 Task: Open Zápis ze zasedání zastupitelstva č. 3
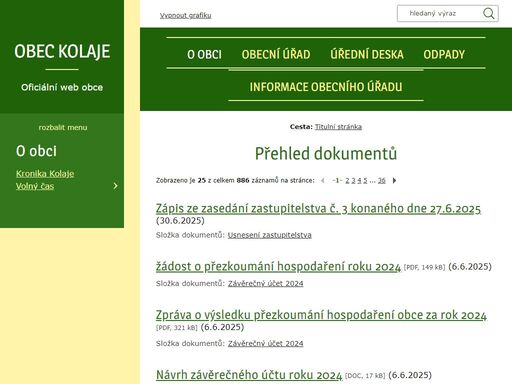coord(318,209)
